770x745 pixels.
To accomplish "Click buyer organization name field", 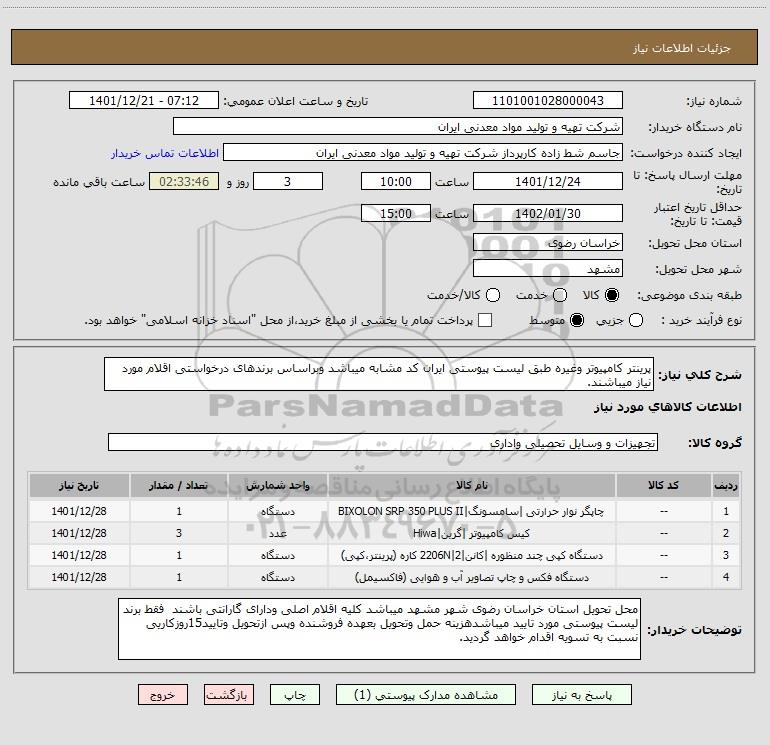I will (398, 126).
